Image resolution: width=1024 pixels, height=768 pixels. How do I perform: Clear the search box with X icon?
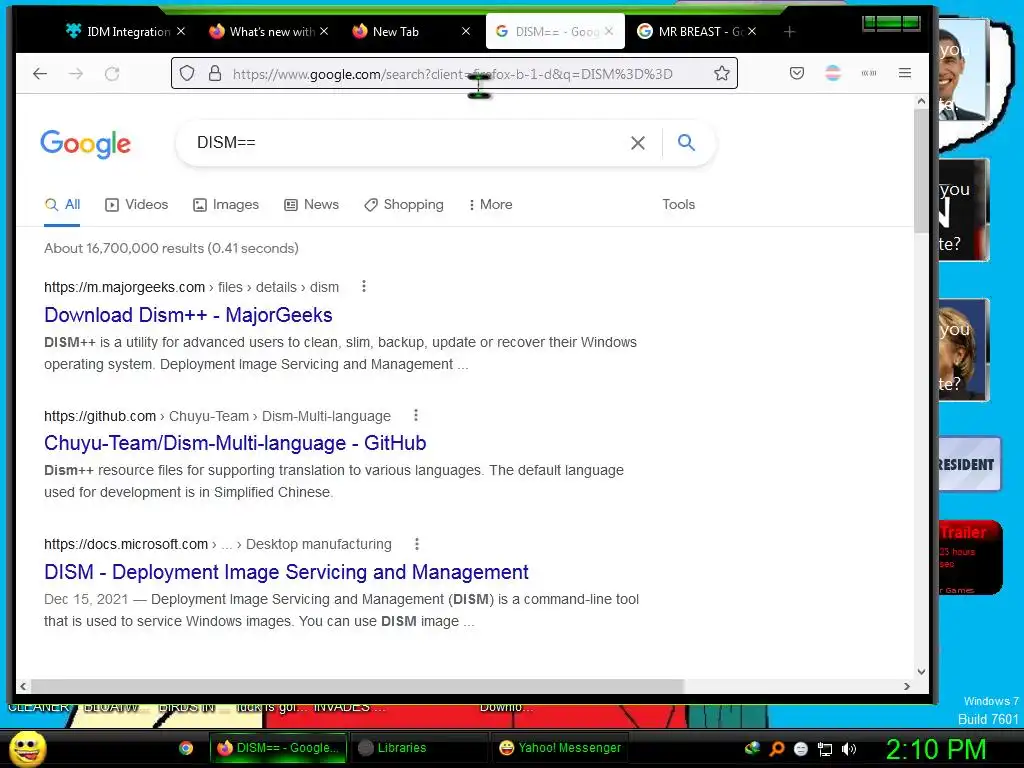(638, 143)
